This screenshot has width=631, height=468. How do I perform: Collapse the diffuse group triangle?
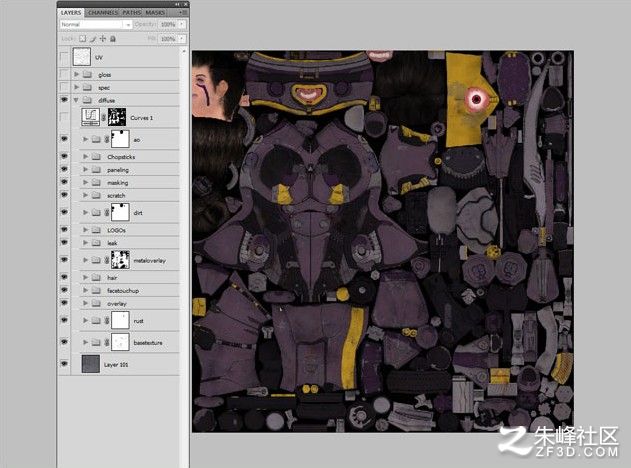pyautogui.click(x=76, y=100)
